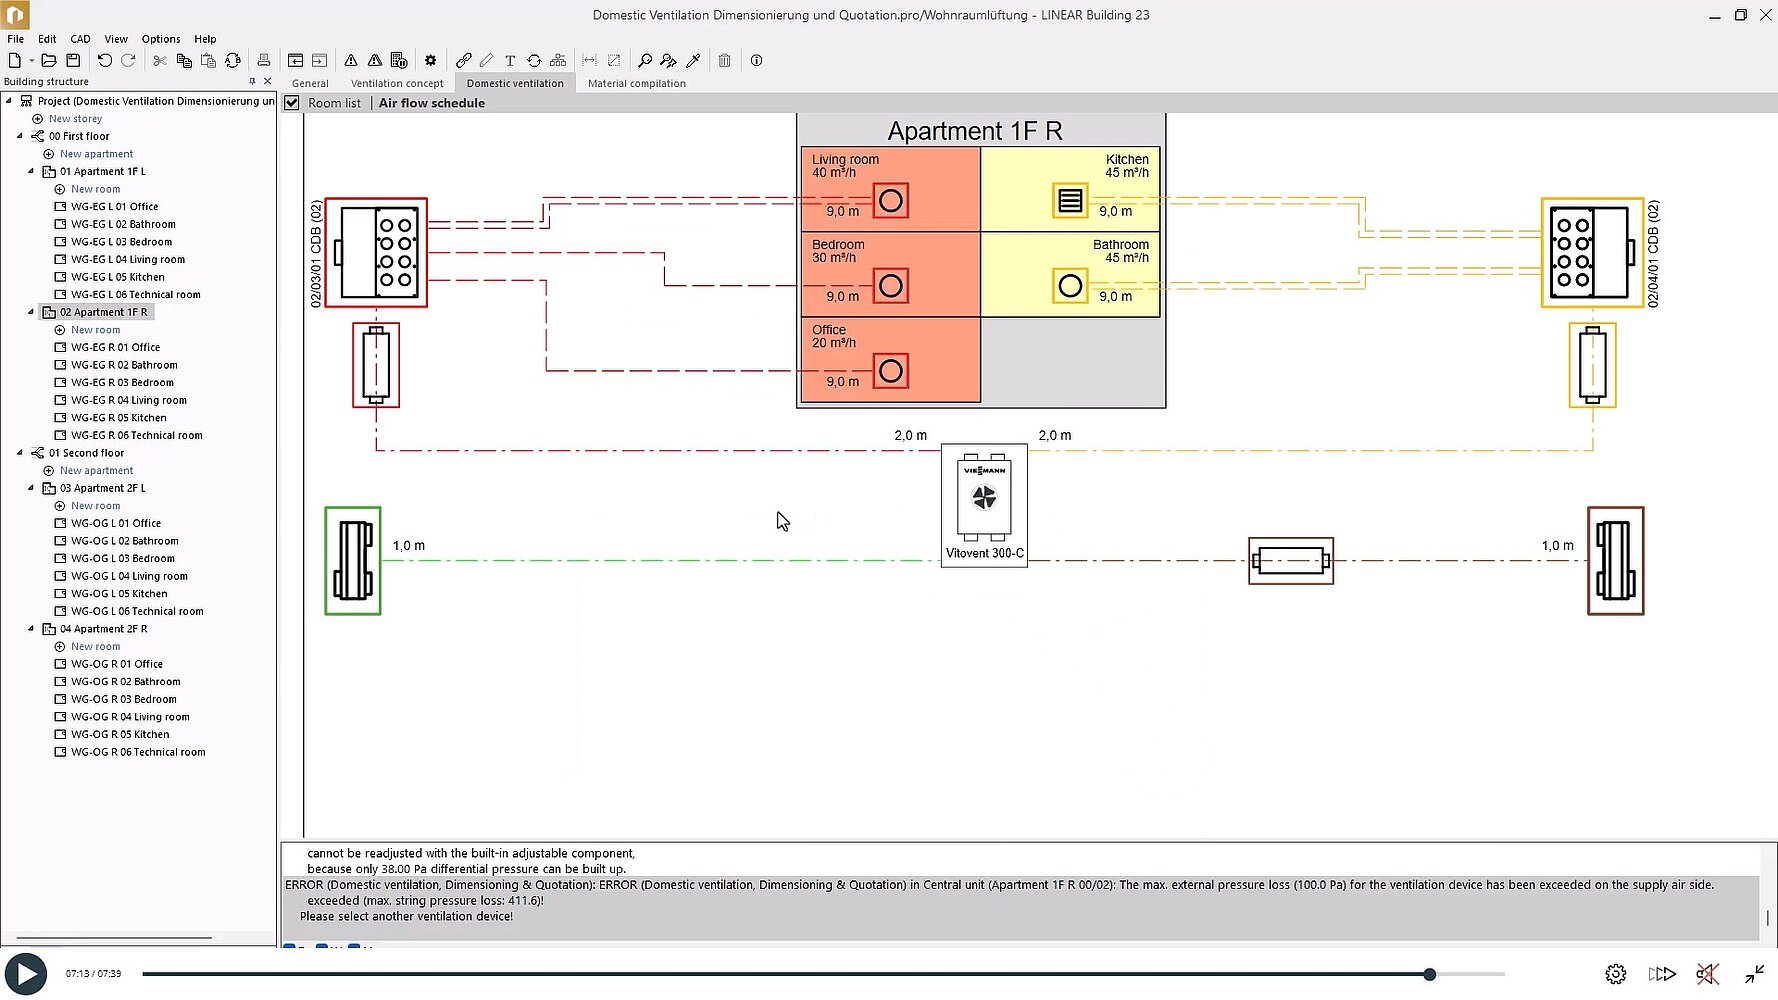Click the Undo arrow icon
Image resolution: width=1778 pixels, height=1000 pixels.
pos(104,61)
